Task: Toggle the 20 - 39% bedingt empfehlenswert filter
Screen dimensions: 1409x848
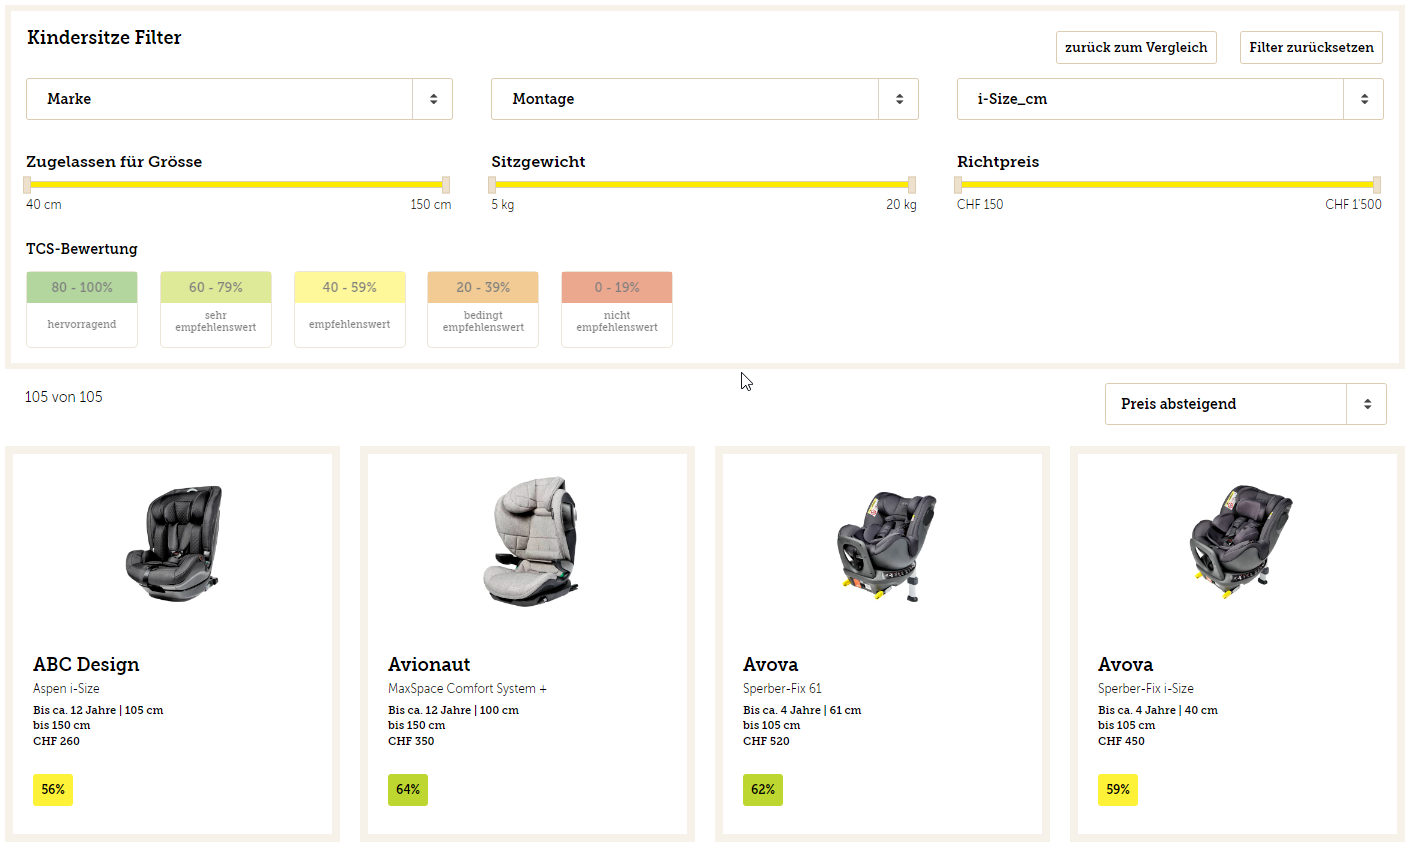Action: tap(483, 309)
